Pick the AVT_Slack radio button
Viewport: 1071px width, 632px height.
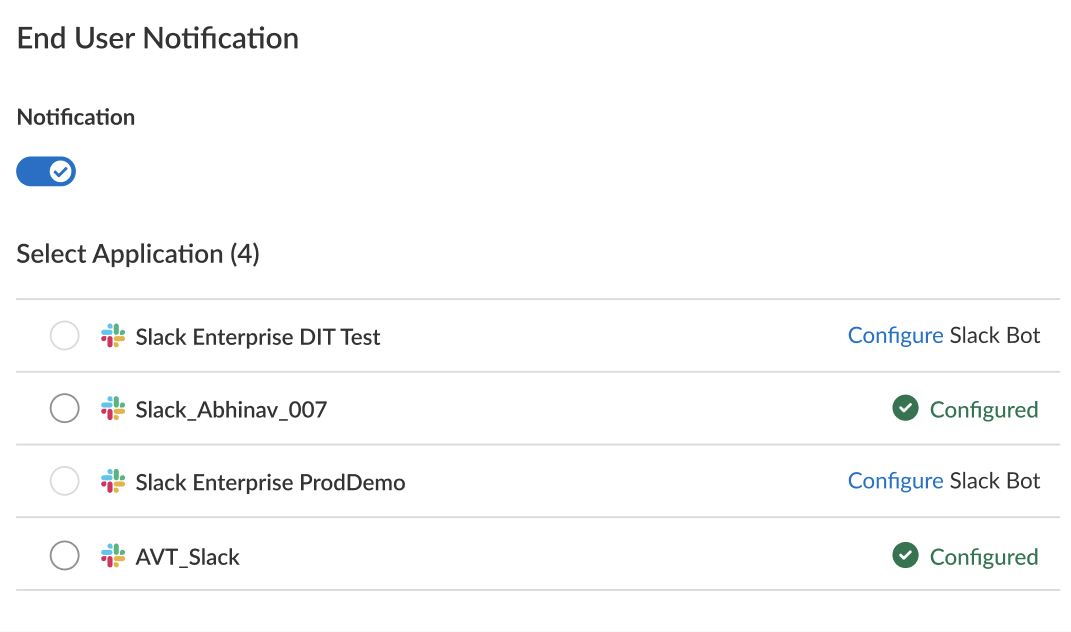tap(65, 556)
